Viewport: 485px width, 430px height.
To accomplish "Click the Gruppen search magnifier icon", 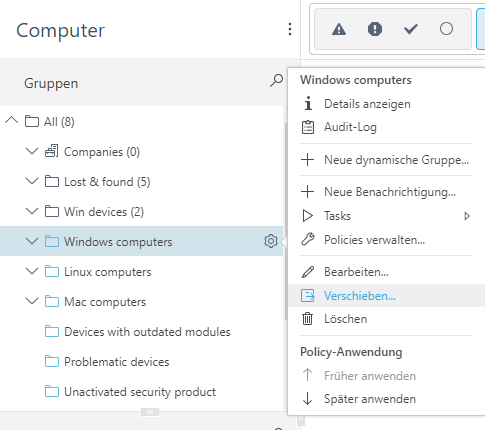I will tap(276, 81).
